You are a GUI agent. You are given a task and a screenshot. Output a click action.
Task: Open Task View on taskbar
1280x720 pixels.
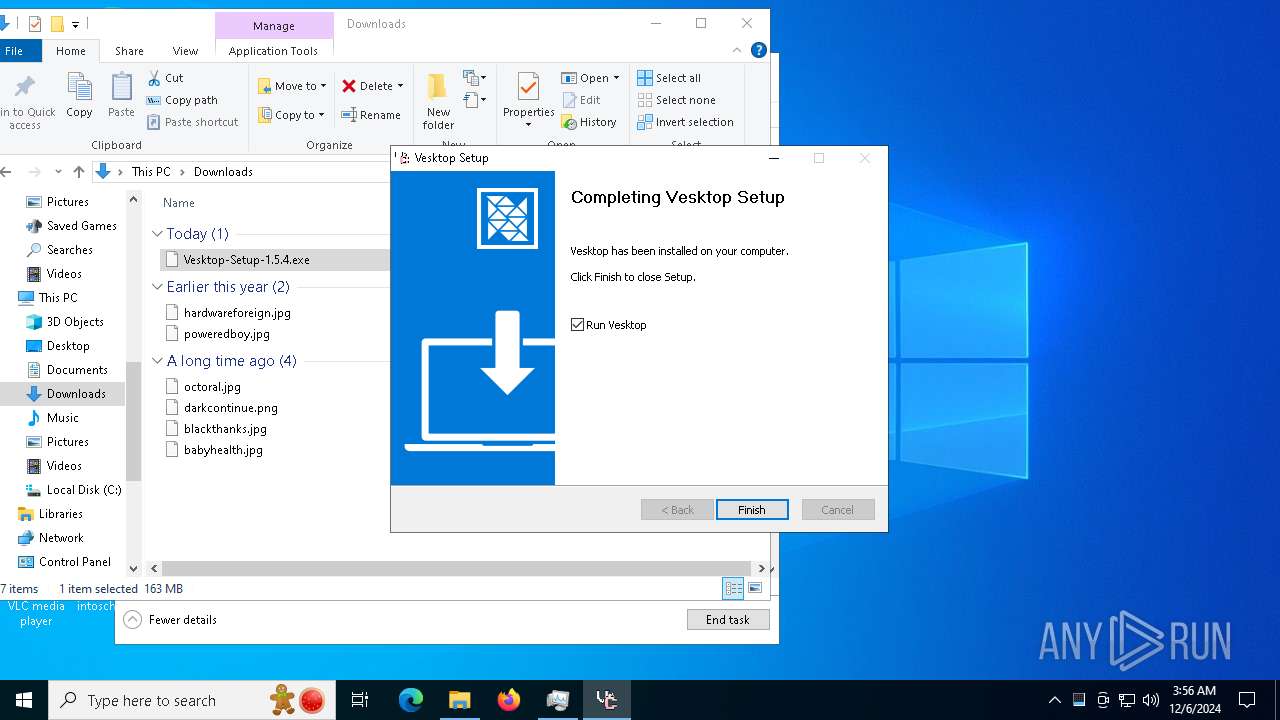coord(360,700)
